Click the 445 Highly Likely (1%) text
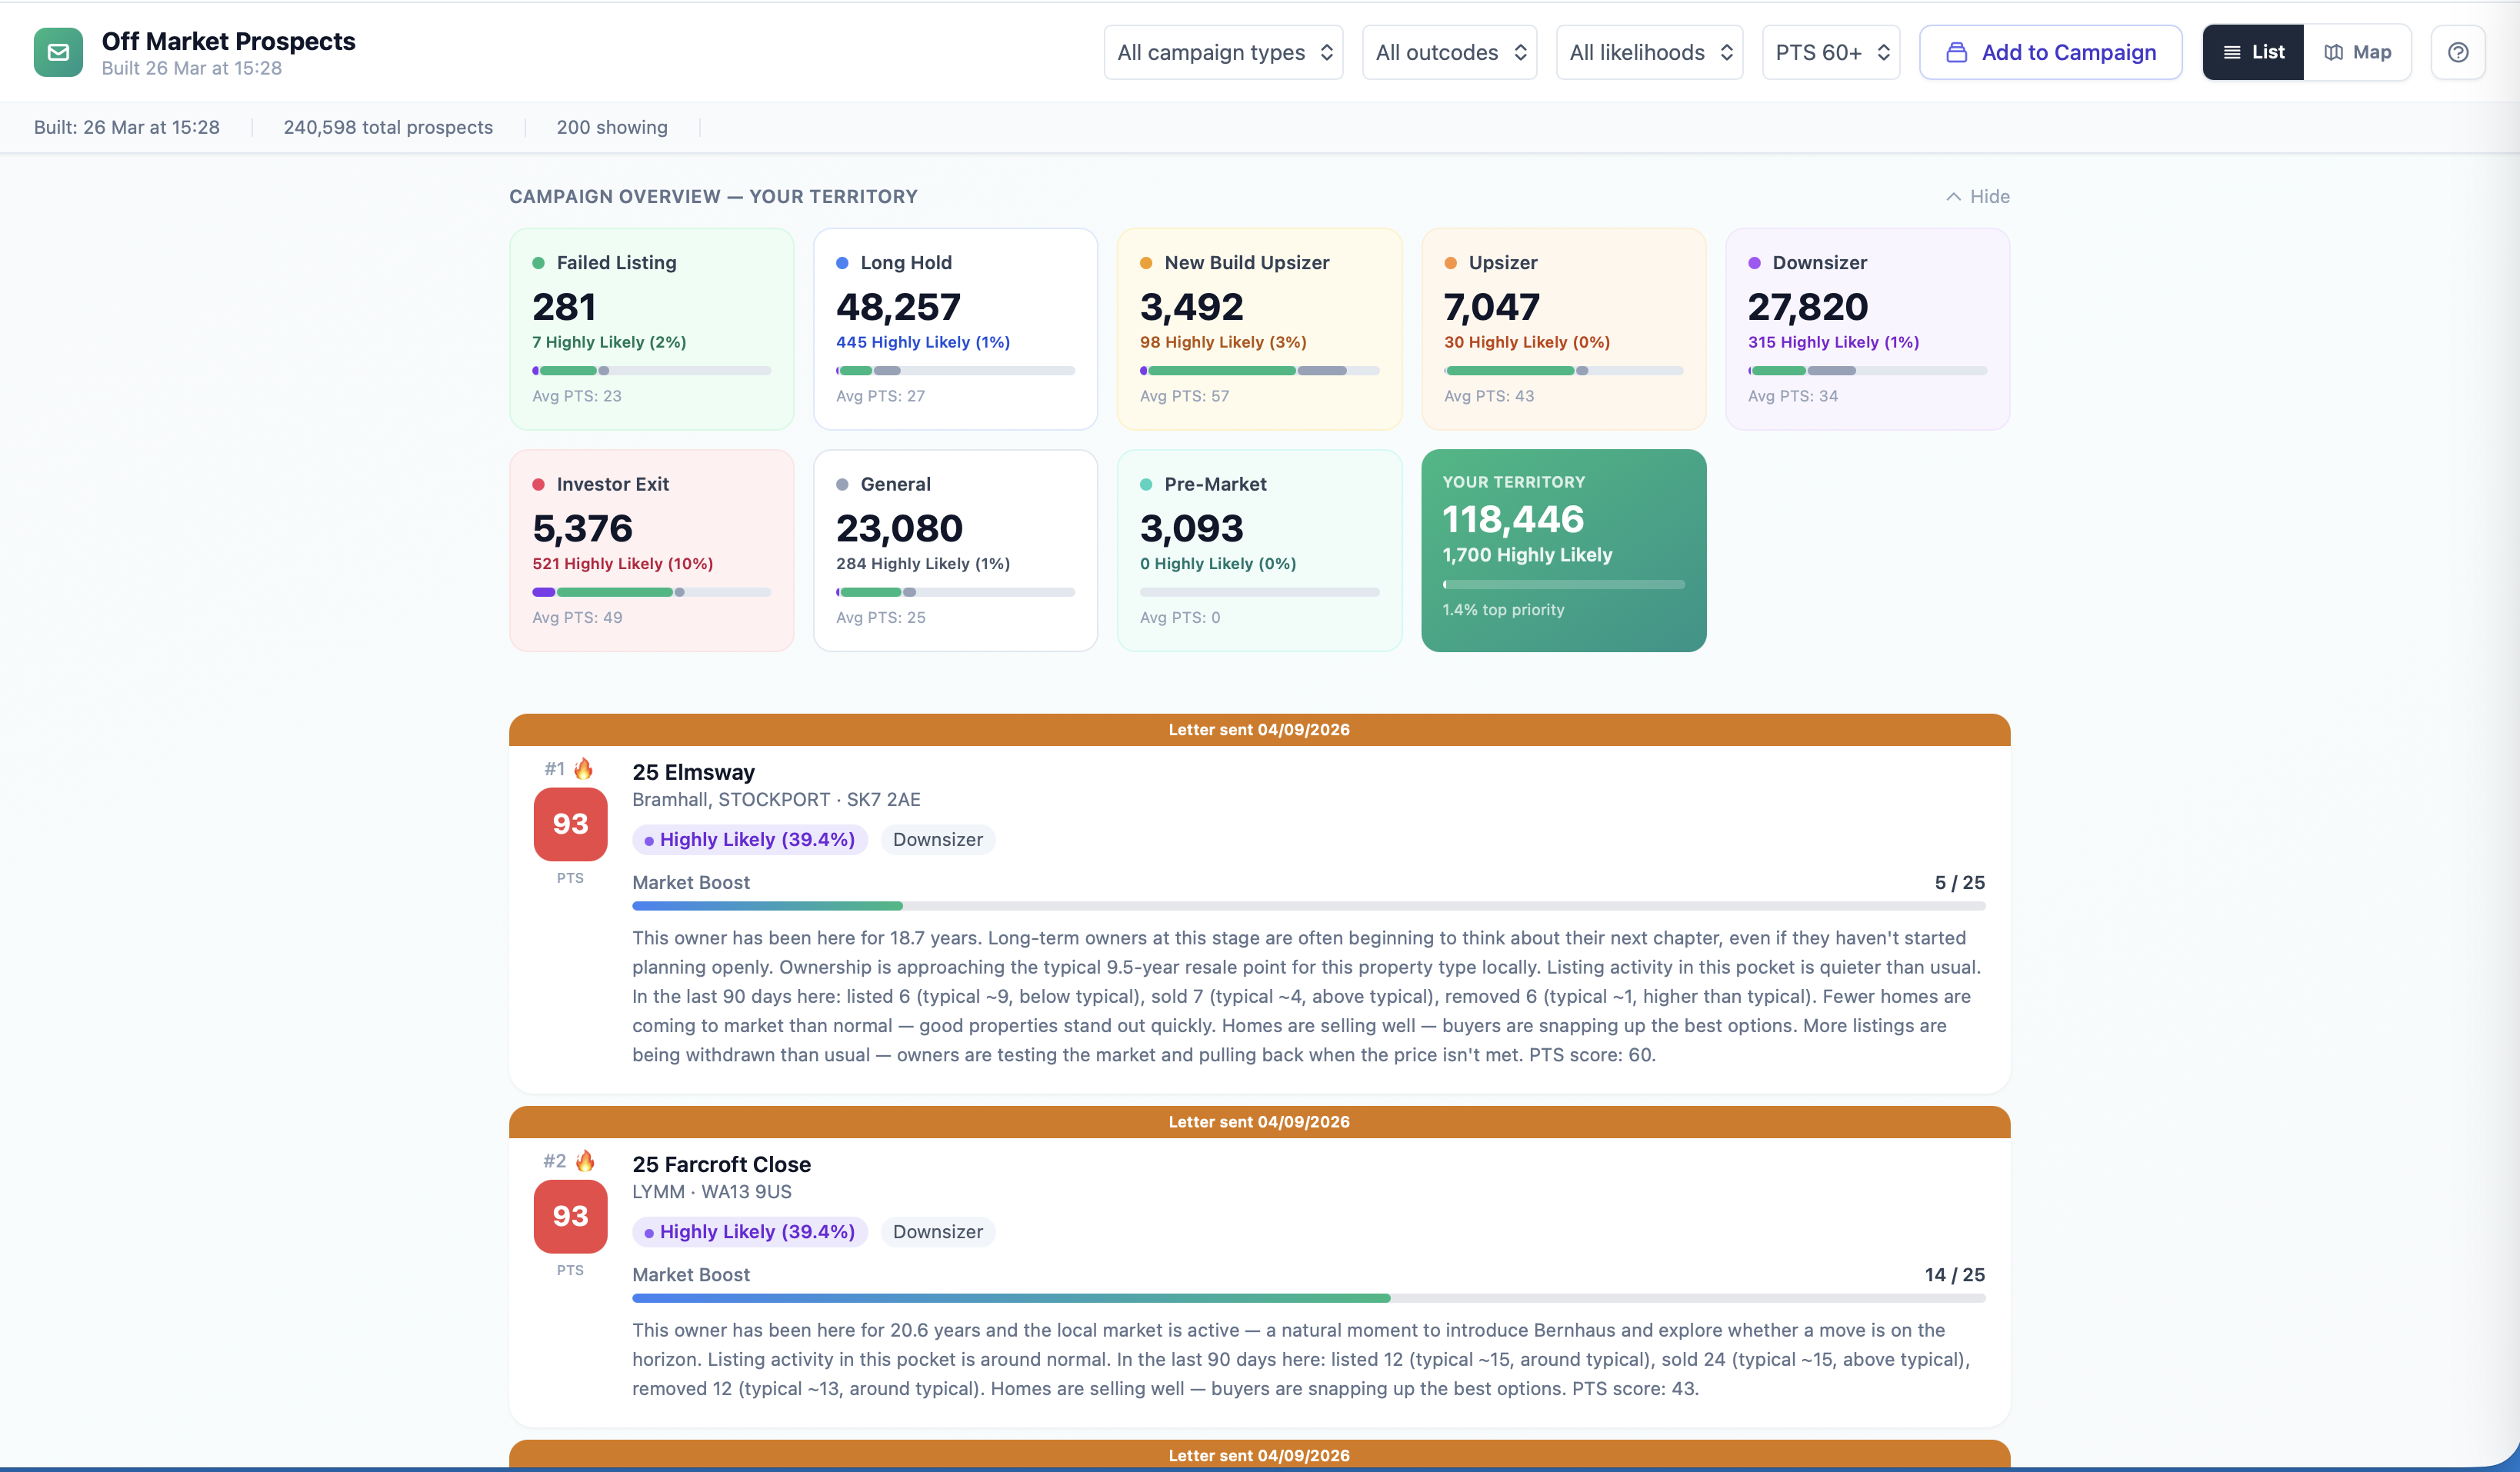 [x=923, y=342]
